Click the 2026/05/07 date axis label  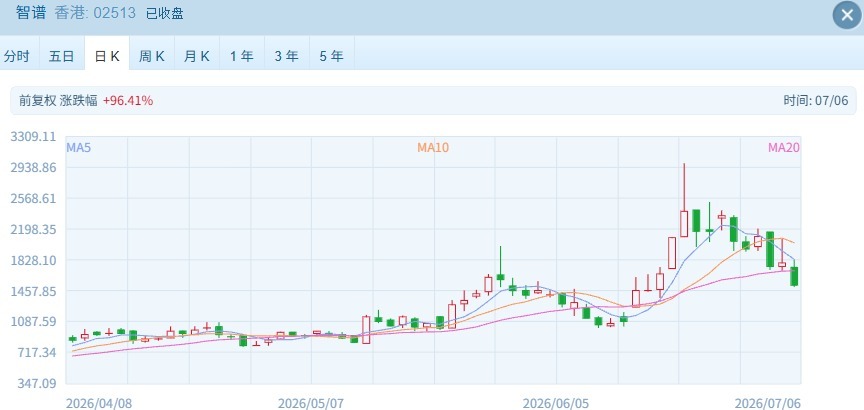(x=311, y=403)
